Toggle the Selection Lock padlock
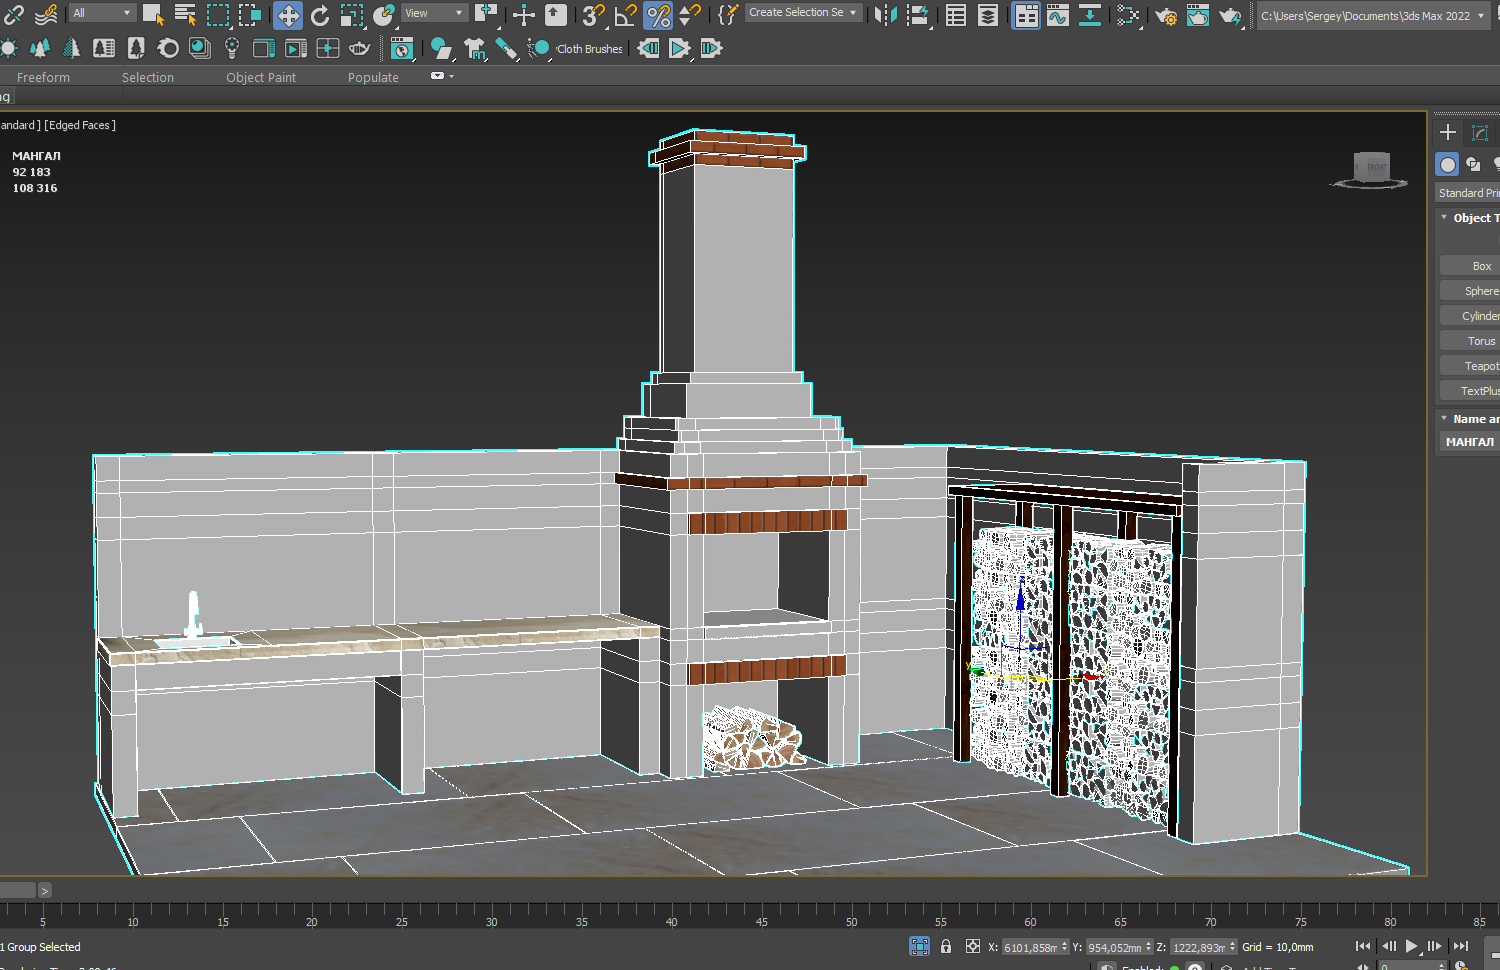1500x970 pixels. pos(946,946)
